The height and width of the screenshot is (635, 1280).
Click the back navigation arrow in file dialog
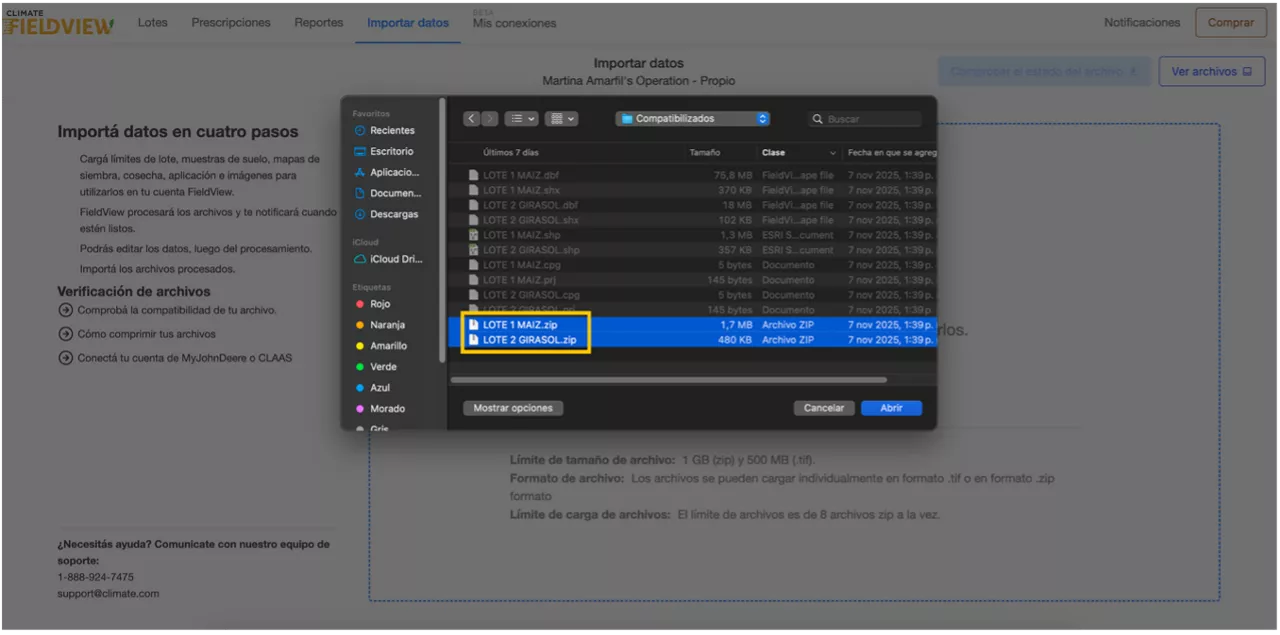[x=471, y=119]
